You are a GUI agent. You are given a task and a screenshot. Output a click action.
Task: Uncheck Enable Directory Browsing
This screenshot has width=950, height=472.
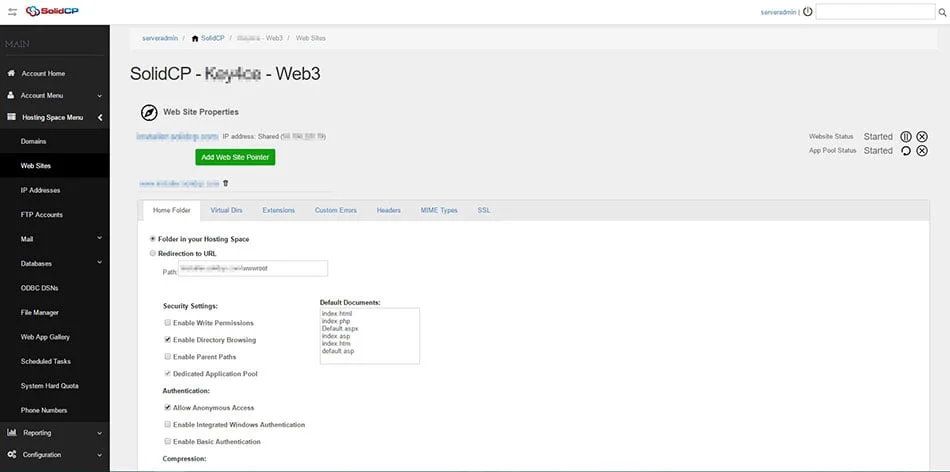(x=167, y=340)
